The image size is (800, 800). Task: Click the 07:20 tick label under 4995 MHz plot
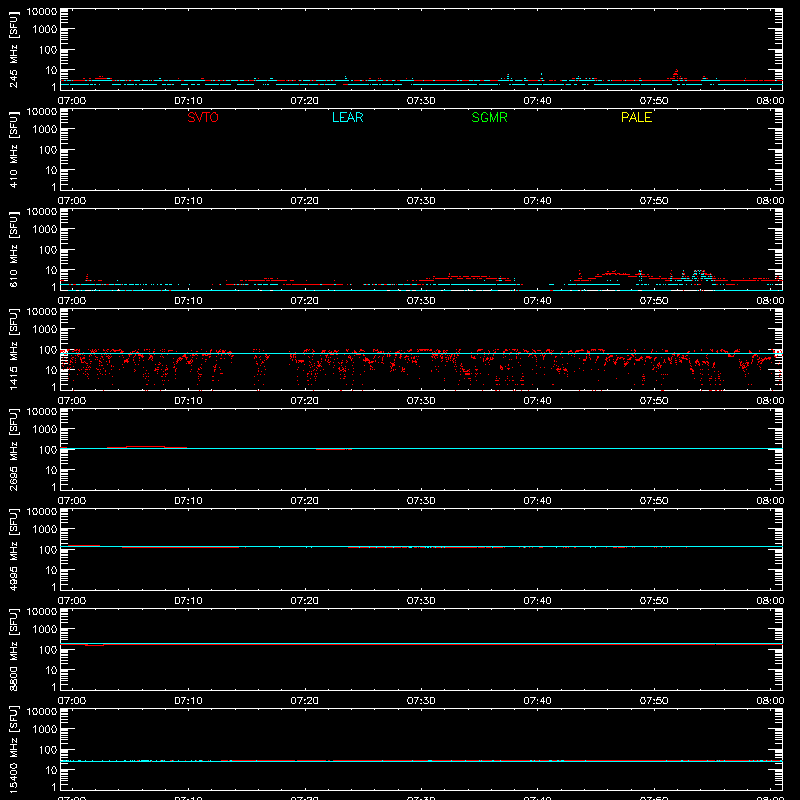point(305,601)
